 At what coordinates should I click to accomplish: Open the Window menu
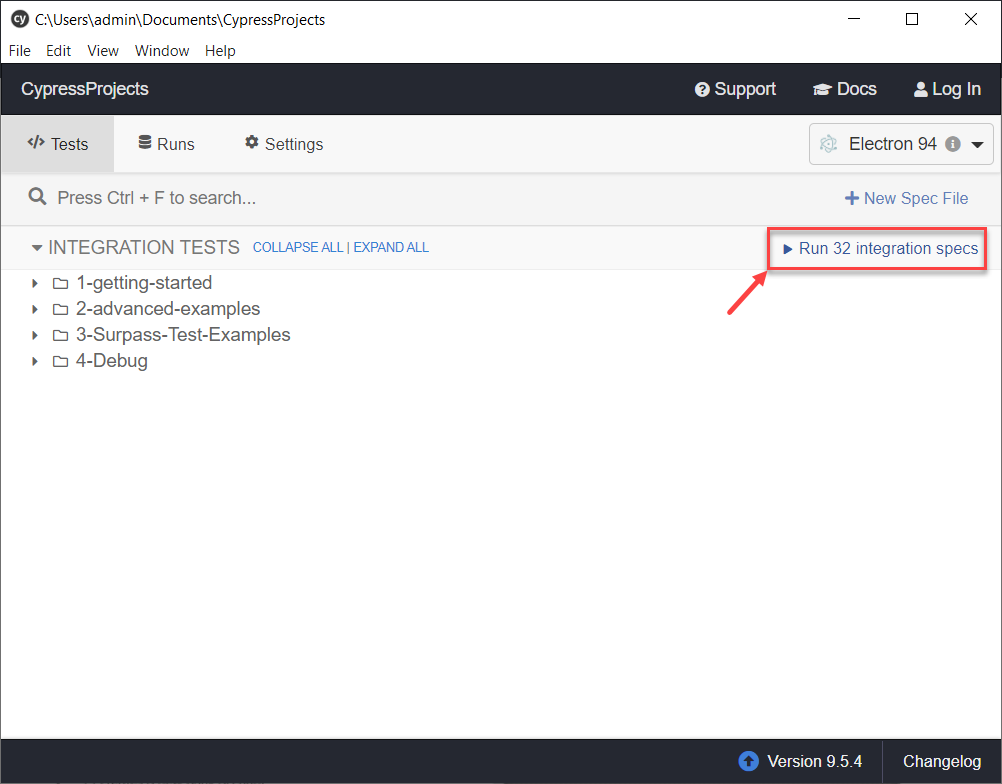click(x=162, y=50)
